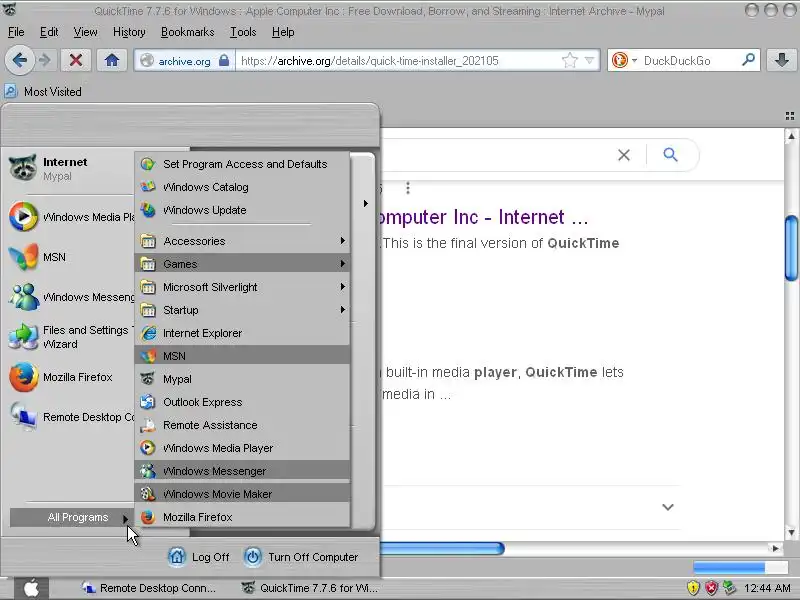The width and height of the screenshot is (800, 600).
Task: Open the History menu
Action: 129,32
